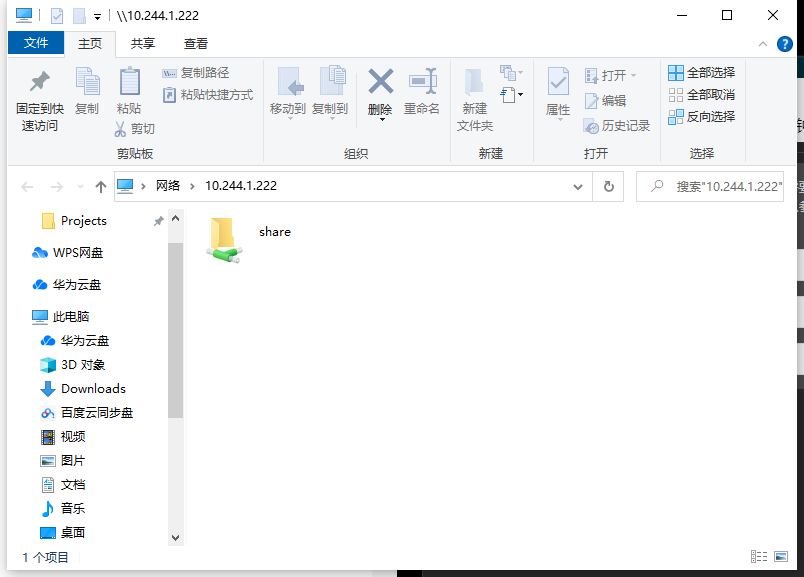
Task: Open the Delete dropdown arrow
Action: (381, 119)
